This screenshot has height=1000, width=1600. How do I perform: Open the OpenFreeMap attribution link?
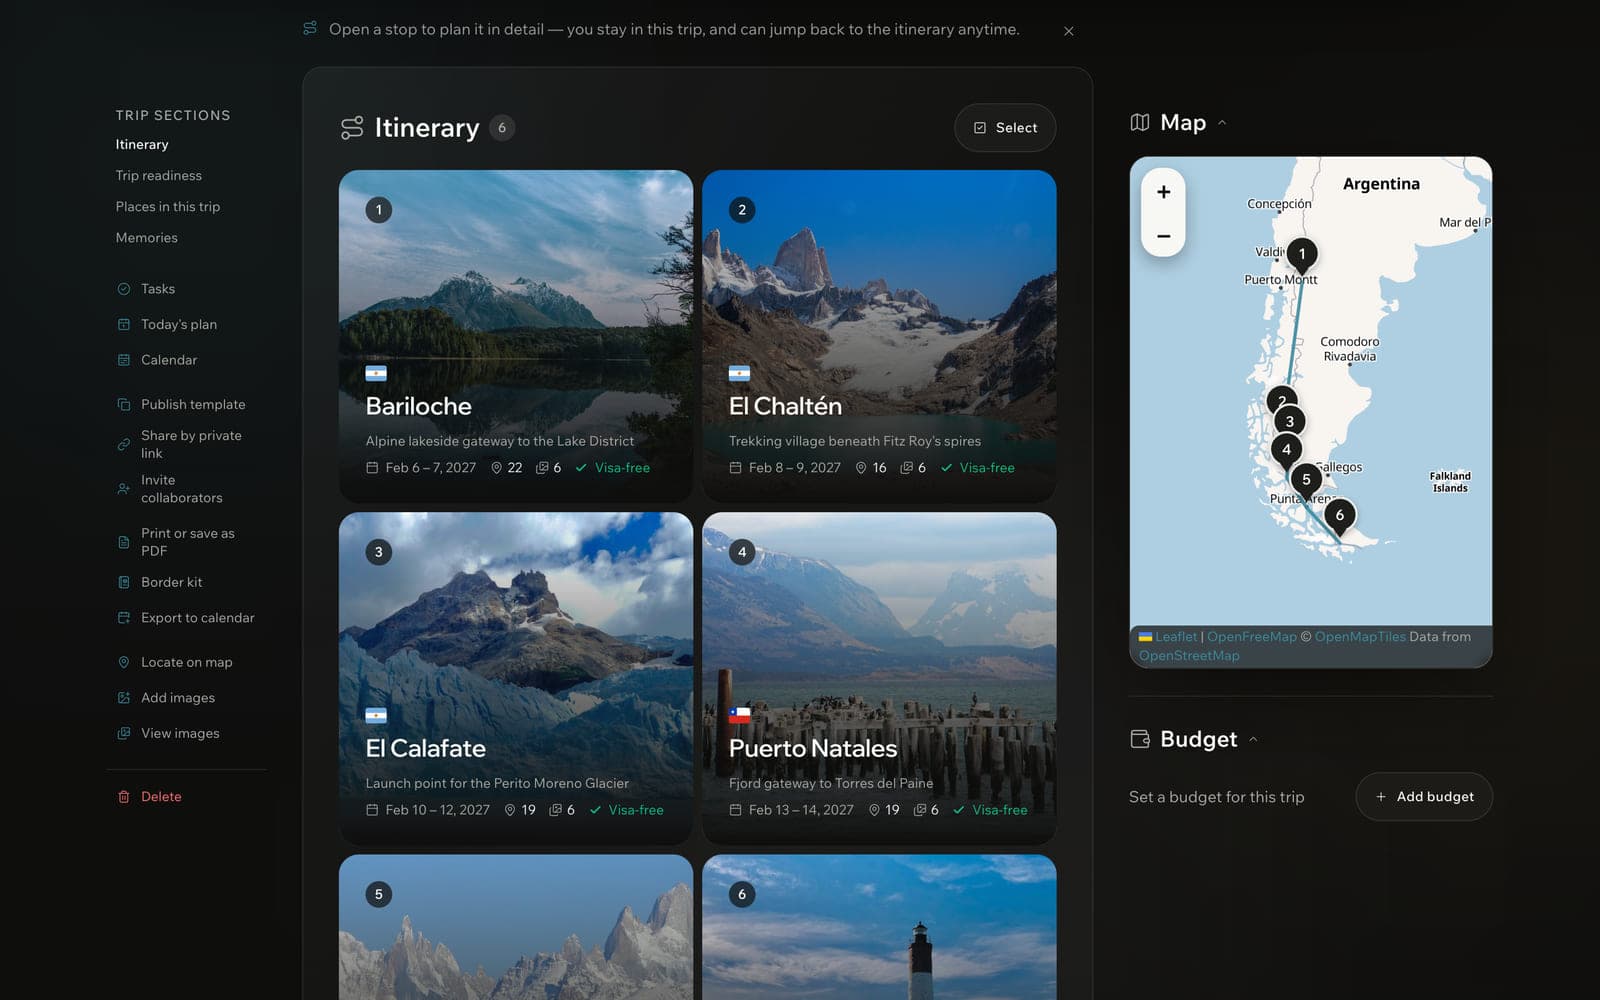tap(1252, 637)
